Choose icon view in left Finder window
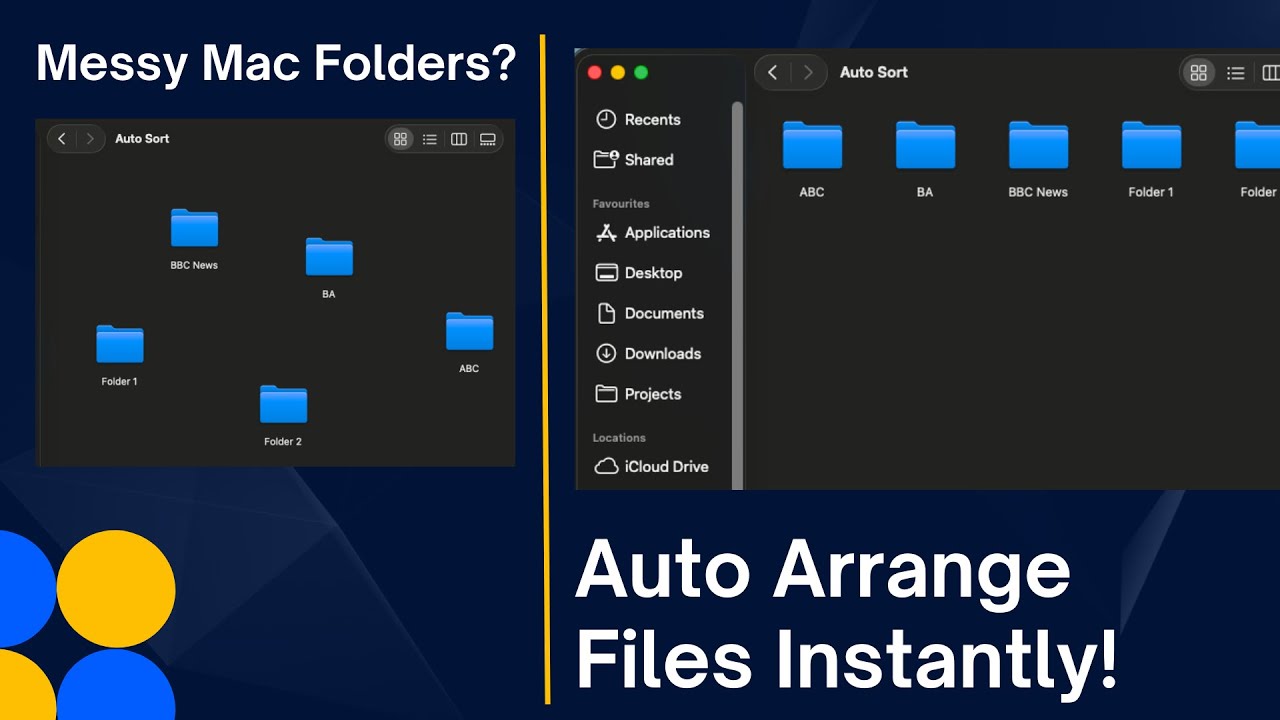The height and width of the screenshot is (720, 1280). click(400, 139)
